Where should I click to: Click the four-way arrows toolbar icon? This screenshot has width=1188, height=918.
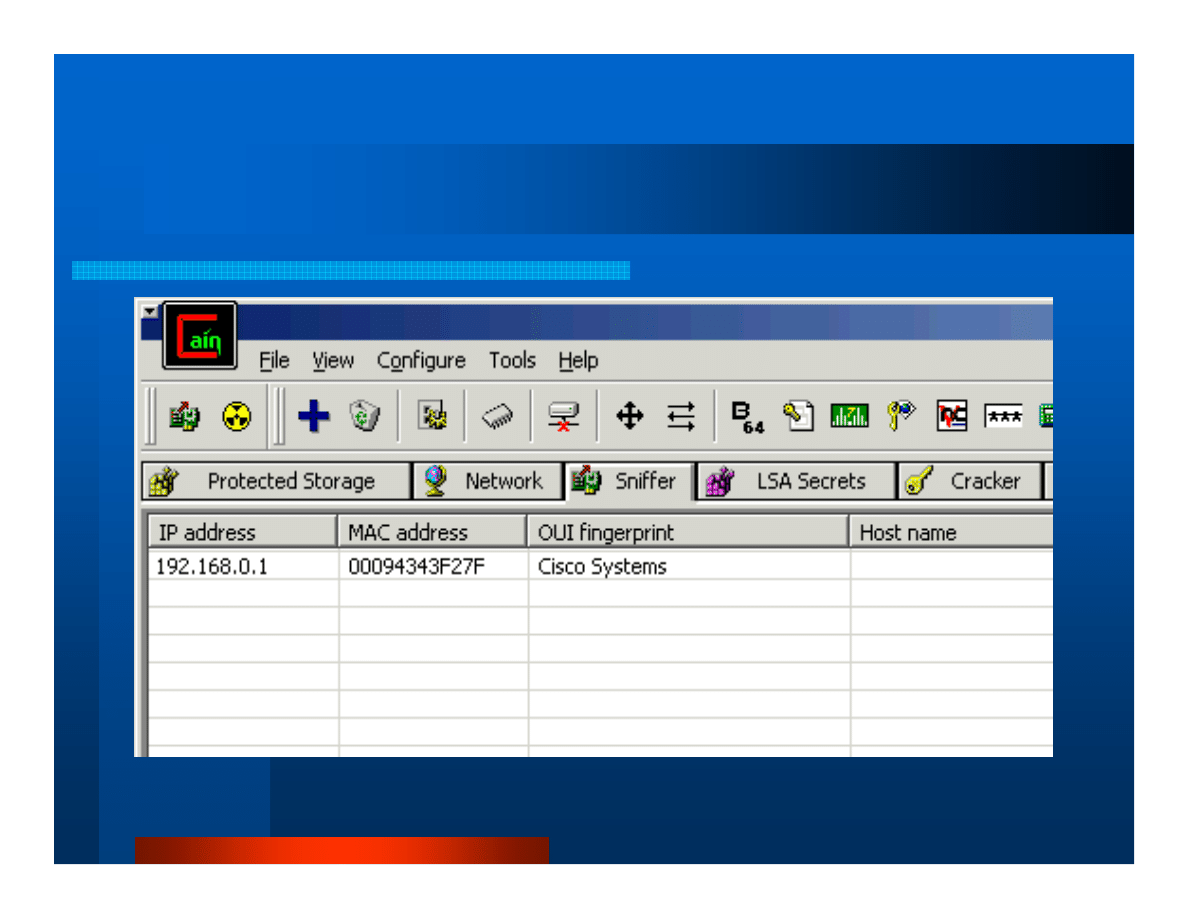click(629, 416)
